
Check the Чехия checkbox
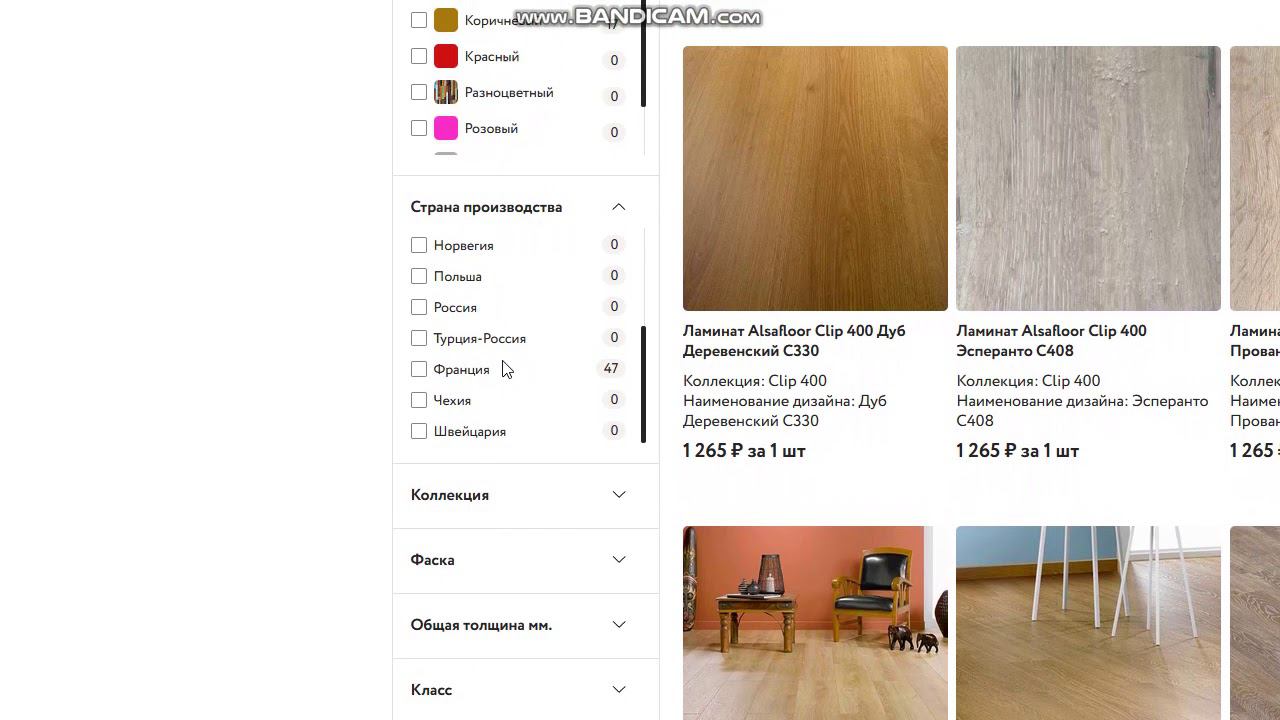(x=419, y=400)
